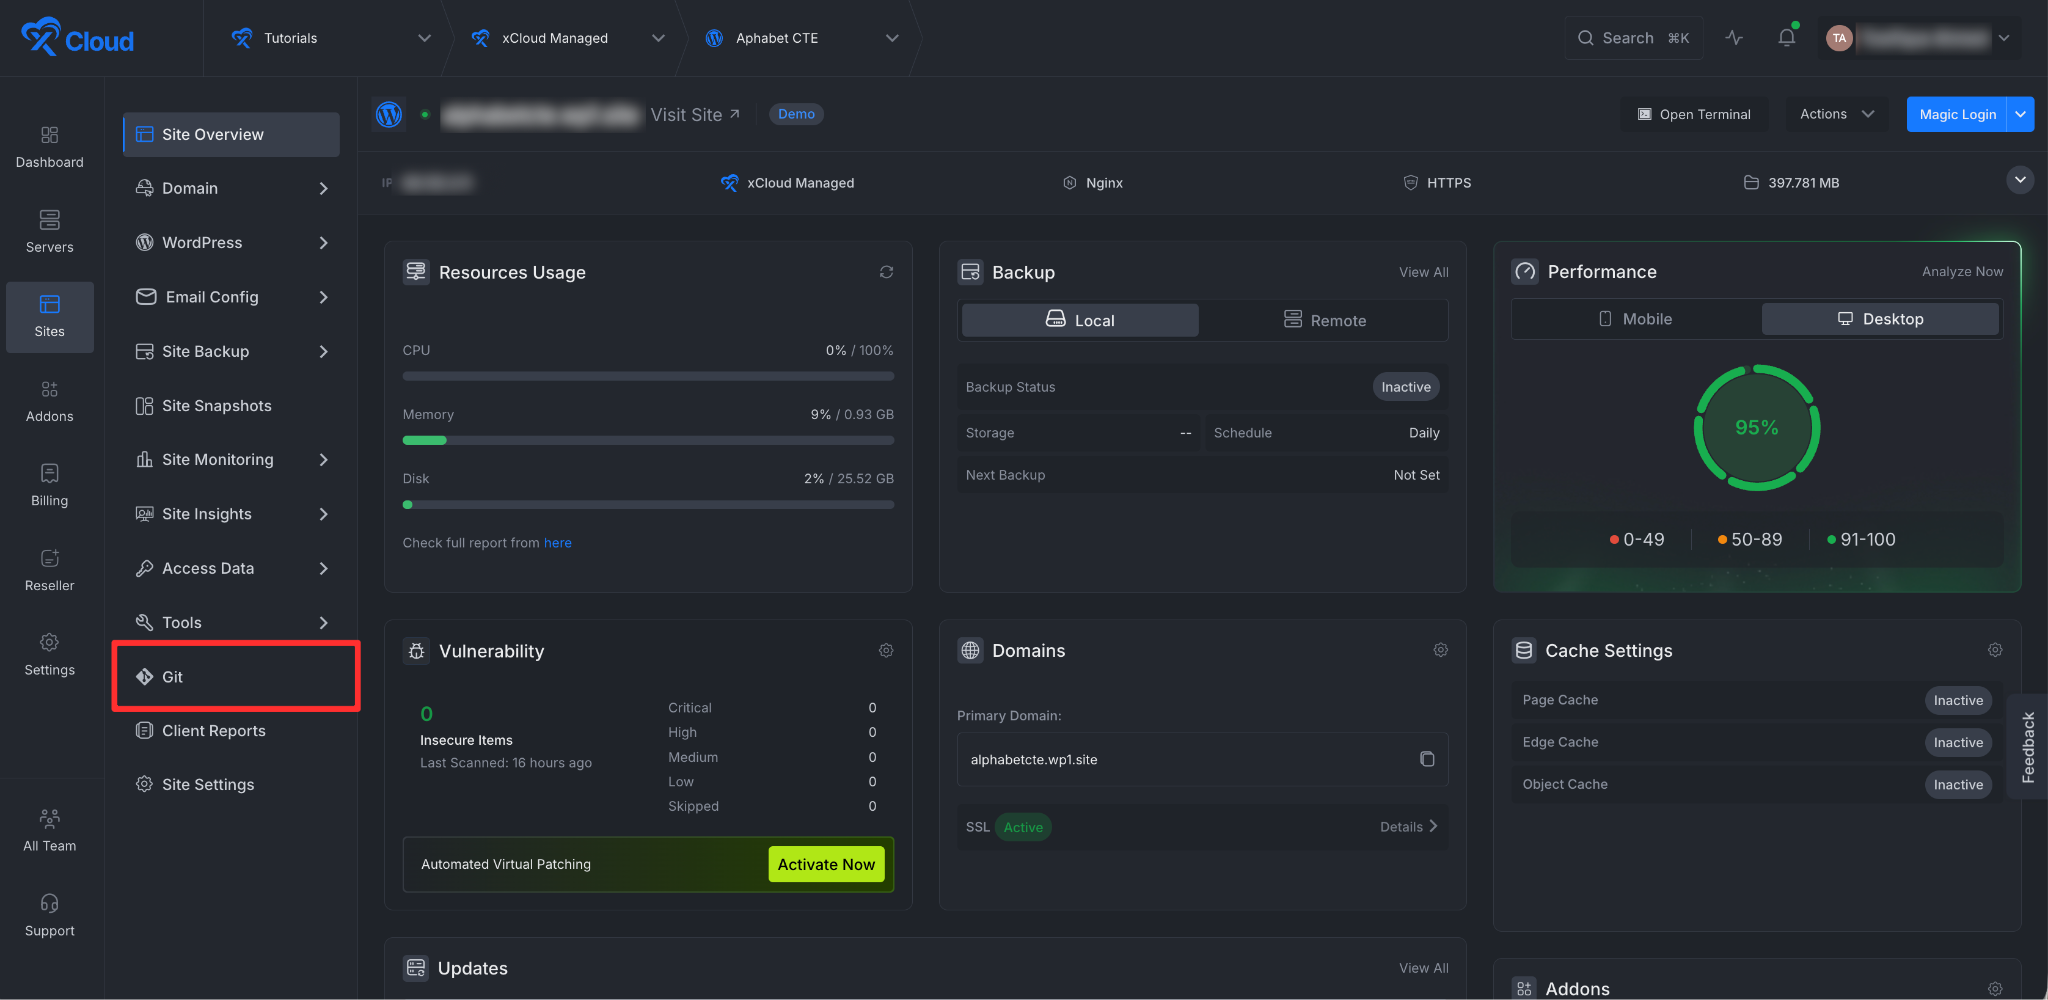Open Cache Settings gear icon

click(x=1995, y=650)
